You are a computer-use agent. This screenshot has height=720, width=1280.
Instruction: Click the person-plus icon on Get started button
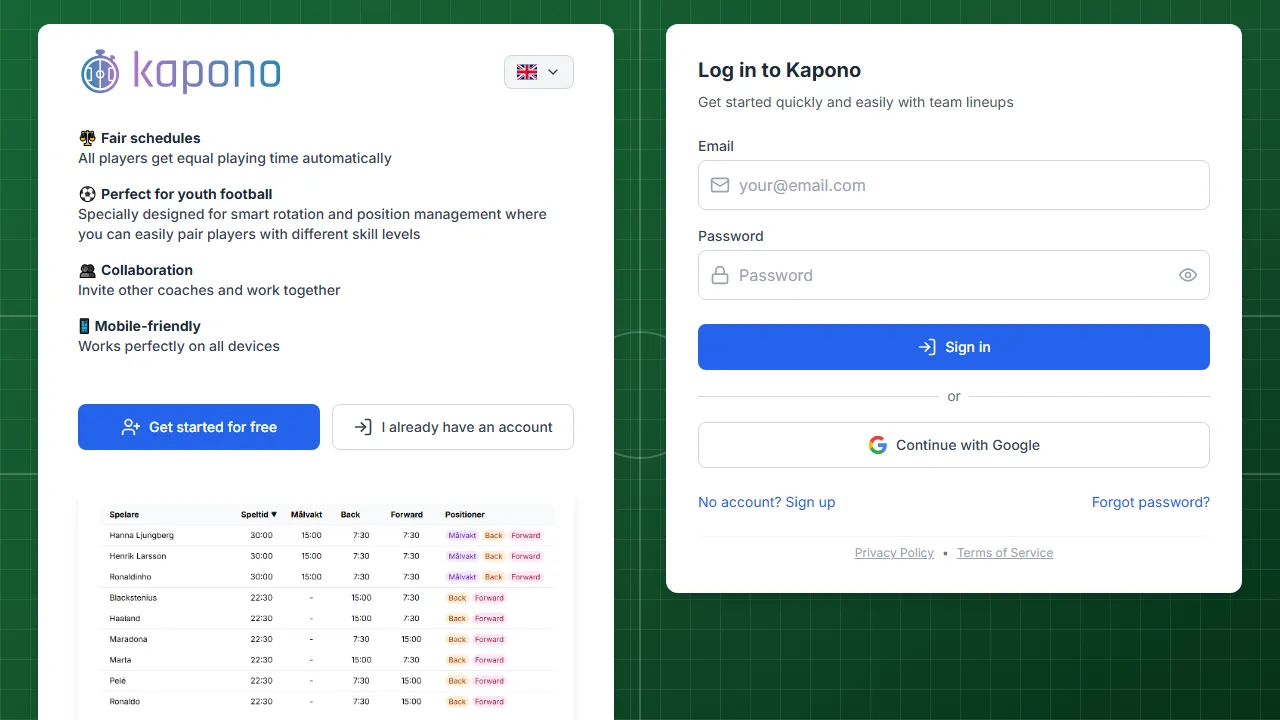click(x=131, y=427)
